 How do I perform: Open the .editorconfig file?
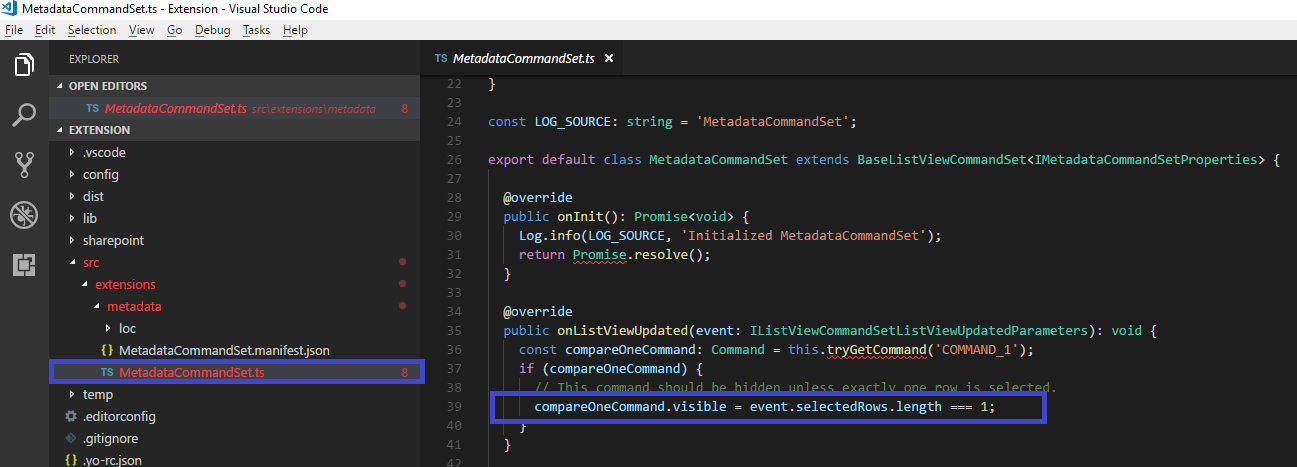(x=119, y=417)
